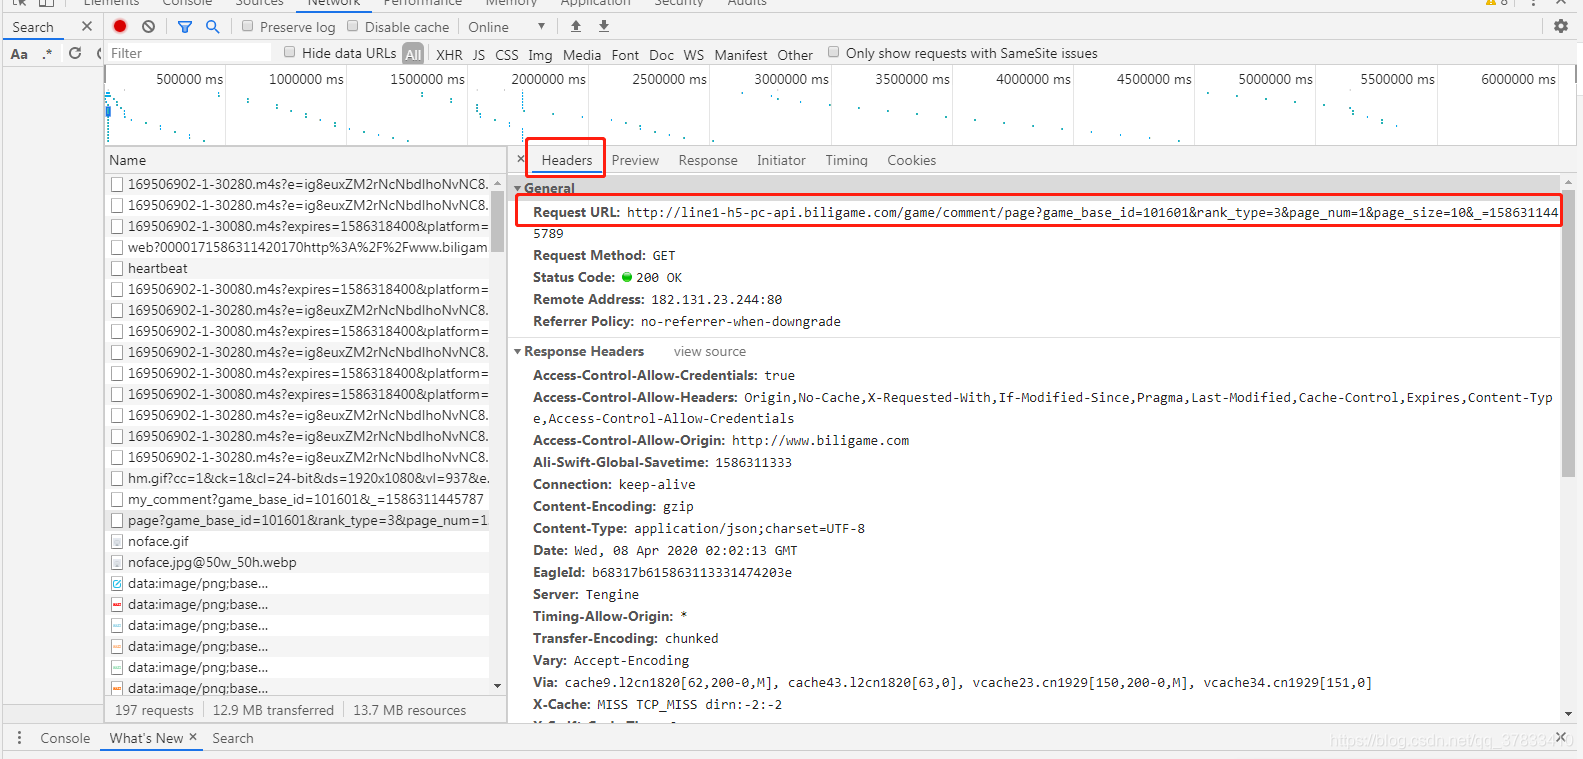Click the 197 requests status entry

point(154,710)
